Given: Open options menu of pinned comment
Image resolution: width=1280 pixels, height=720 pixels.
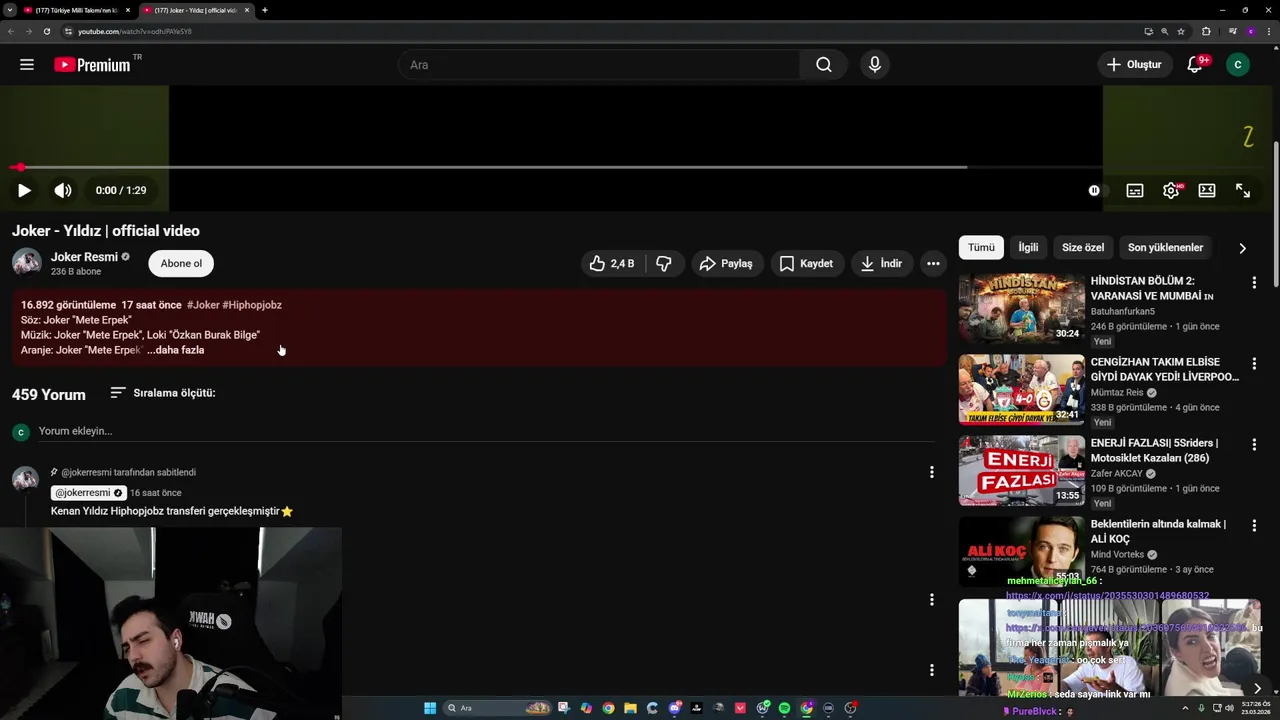Looking at the screenshot, I should [931, 472].
